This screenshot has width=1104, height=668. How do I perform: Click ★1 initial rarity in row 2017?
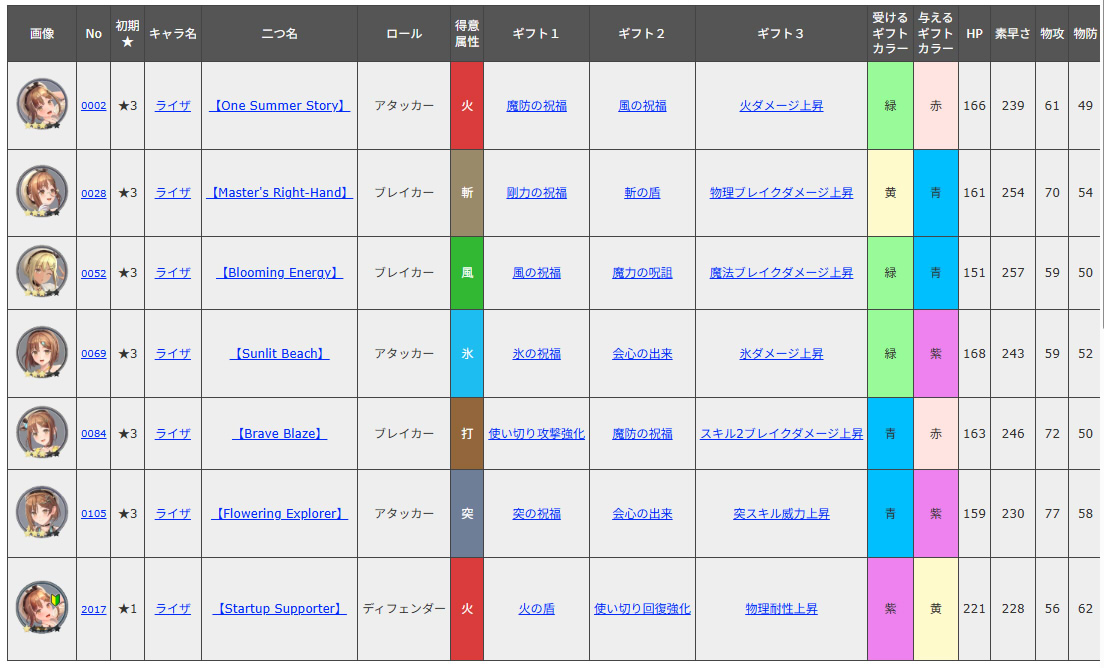pyautogui.click(x=127, y=609)
